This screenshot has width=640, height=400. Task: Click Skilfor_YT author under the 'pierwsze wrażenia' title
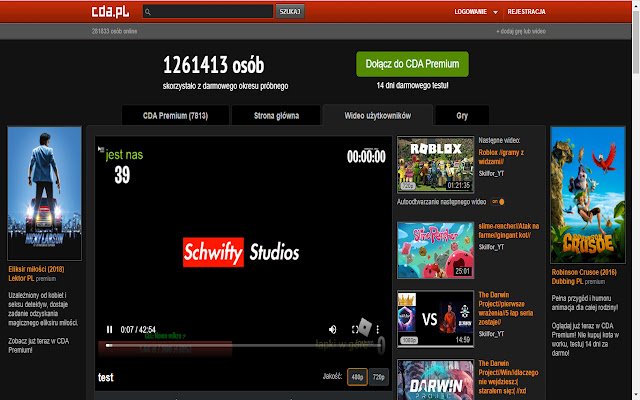(x=491, y=334)
